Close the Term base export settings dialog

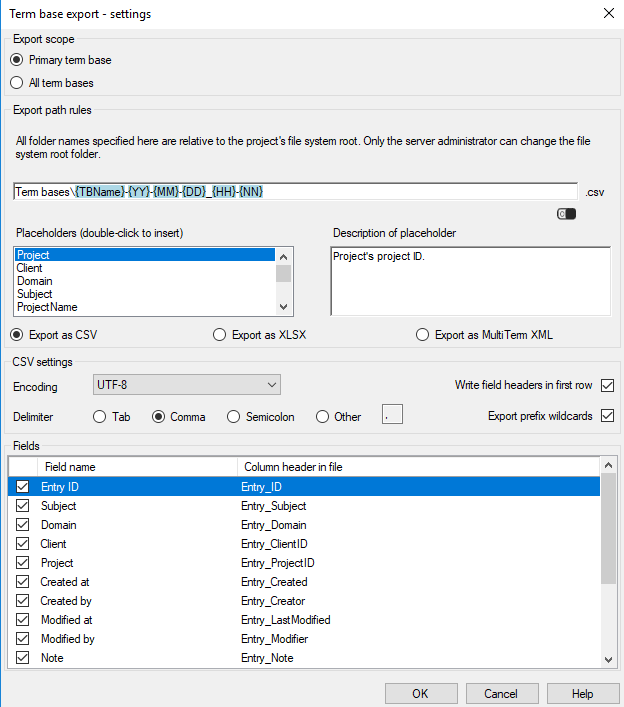coord(608,13)
